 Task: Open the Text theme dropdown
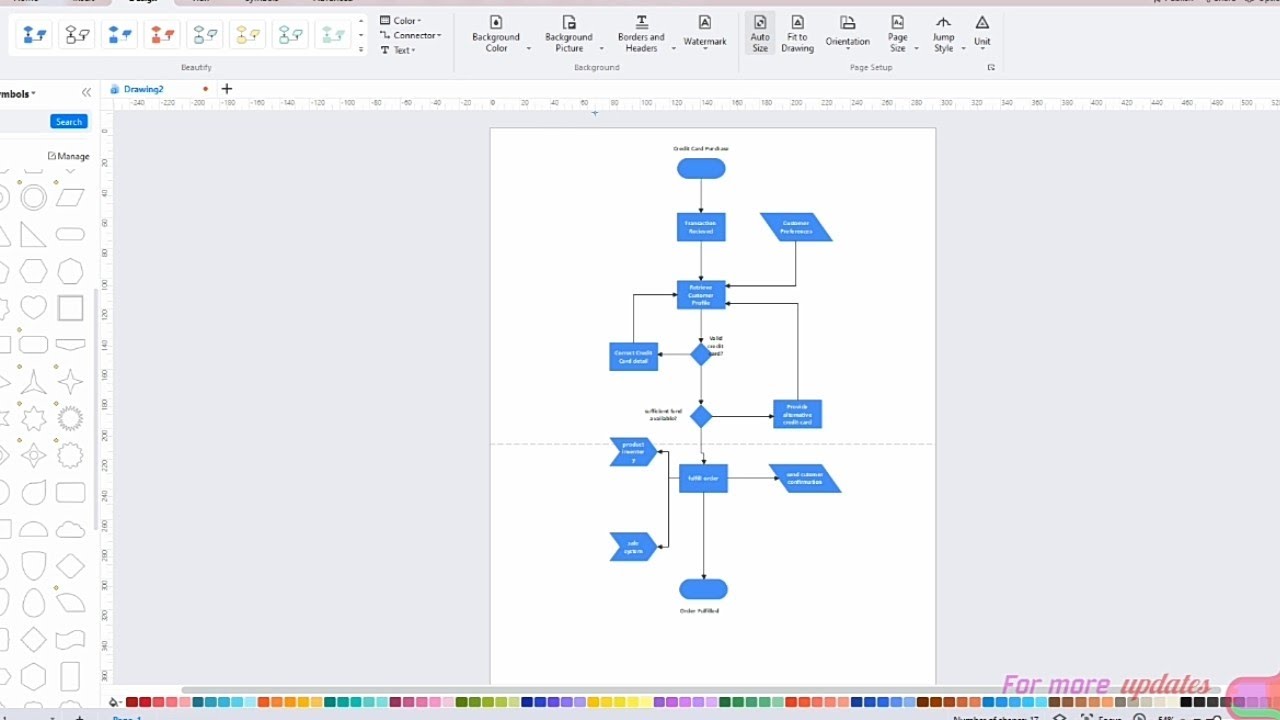[x=398, y=50]
